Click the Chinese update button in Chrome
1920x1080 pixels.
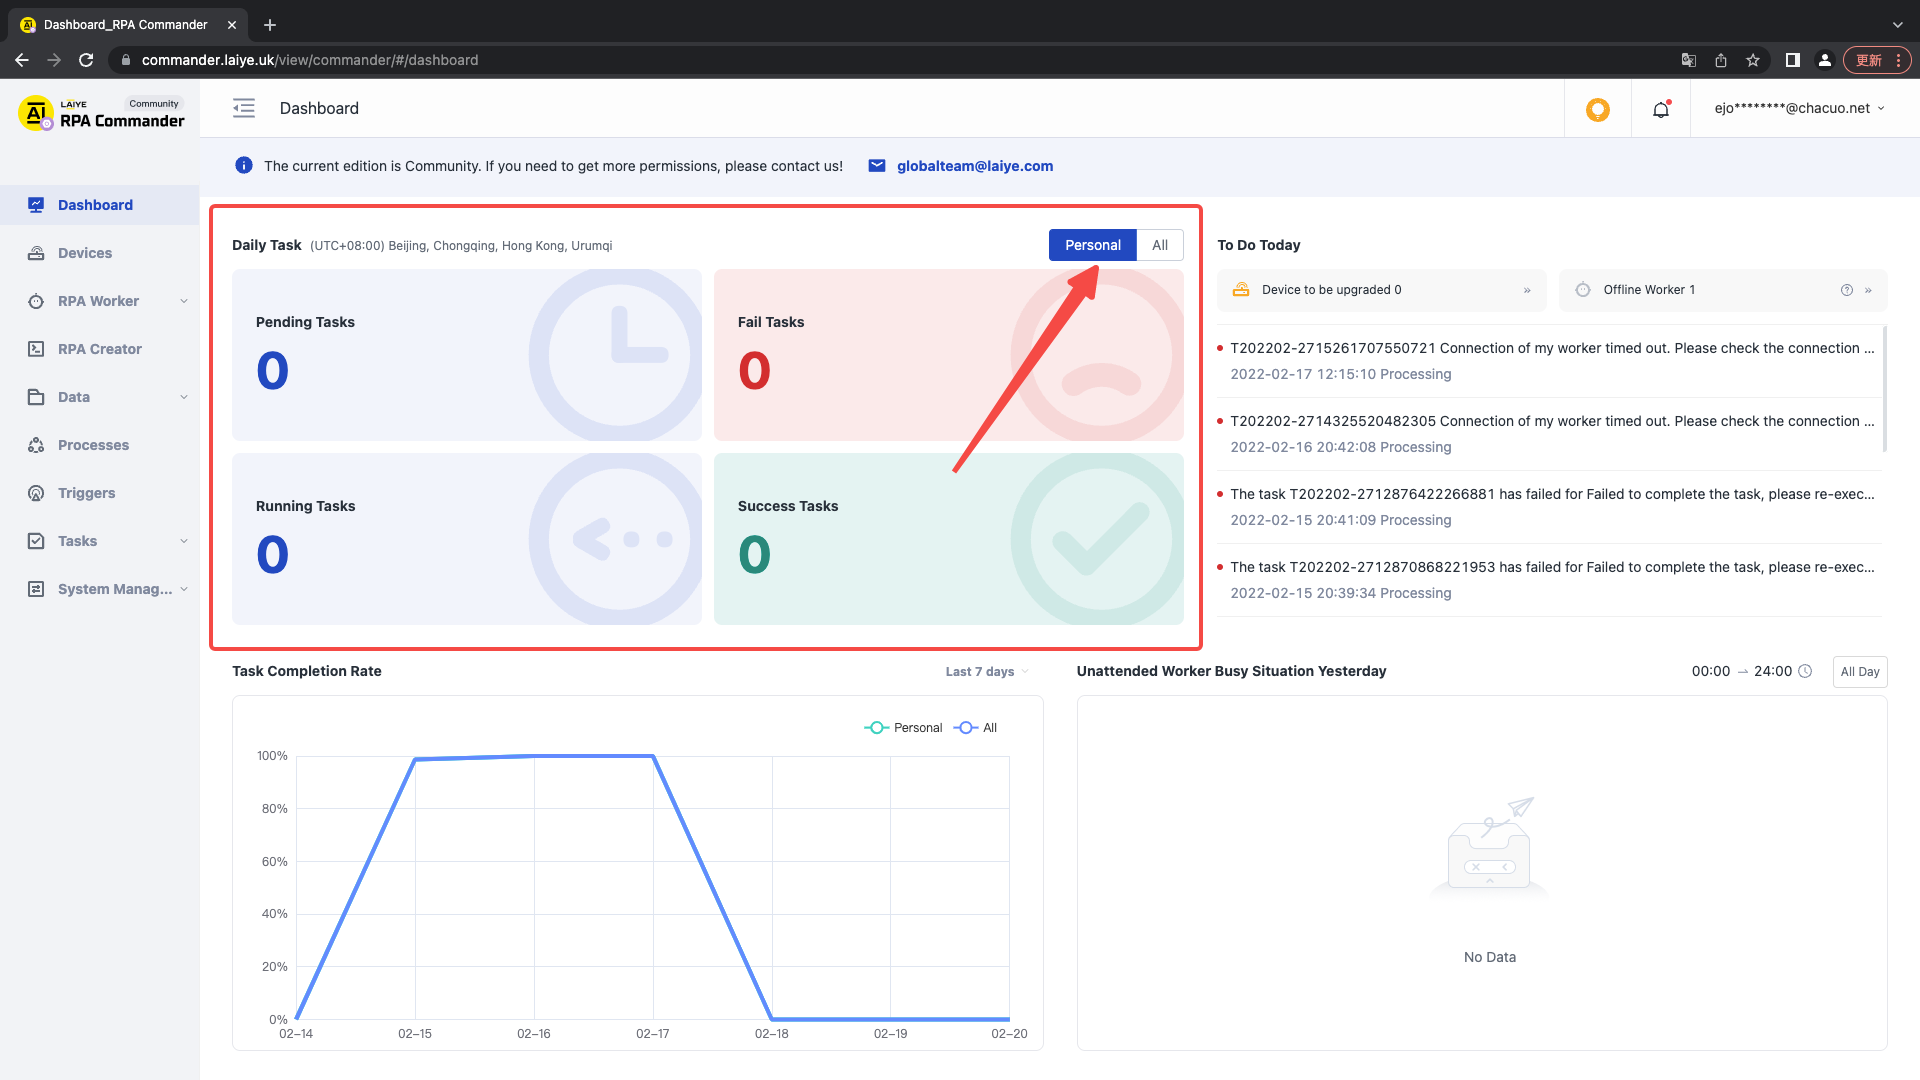[1877, 60]
